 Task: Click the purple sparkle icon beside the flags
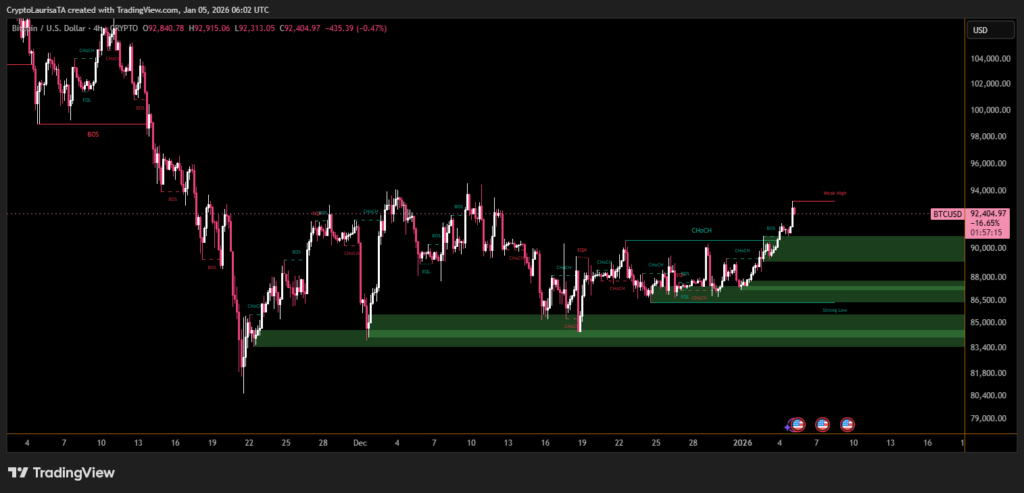click(x=788, y=427)
